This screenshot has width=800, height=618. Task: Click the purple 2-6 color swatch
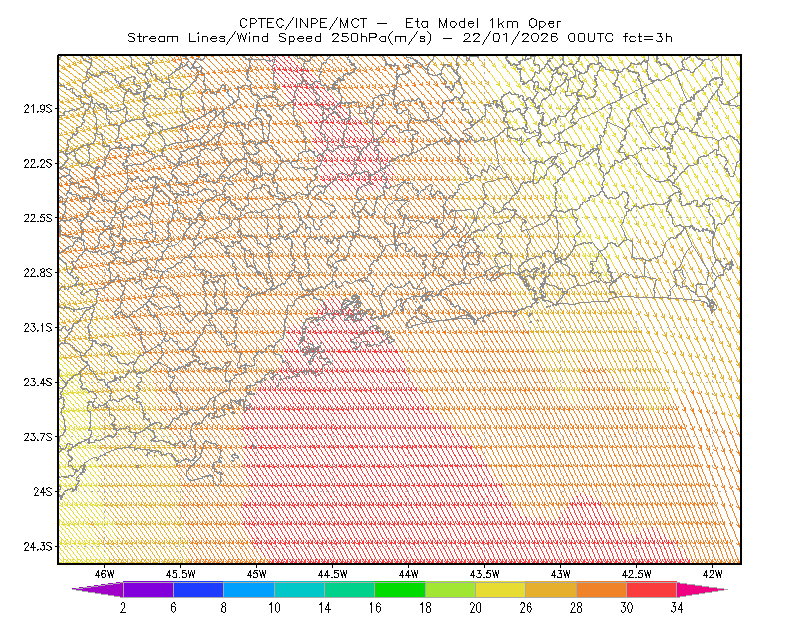[148, 589]
